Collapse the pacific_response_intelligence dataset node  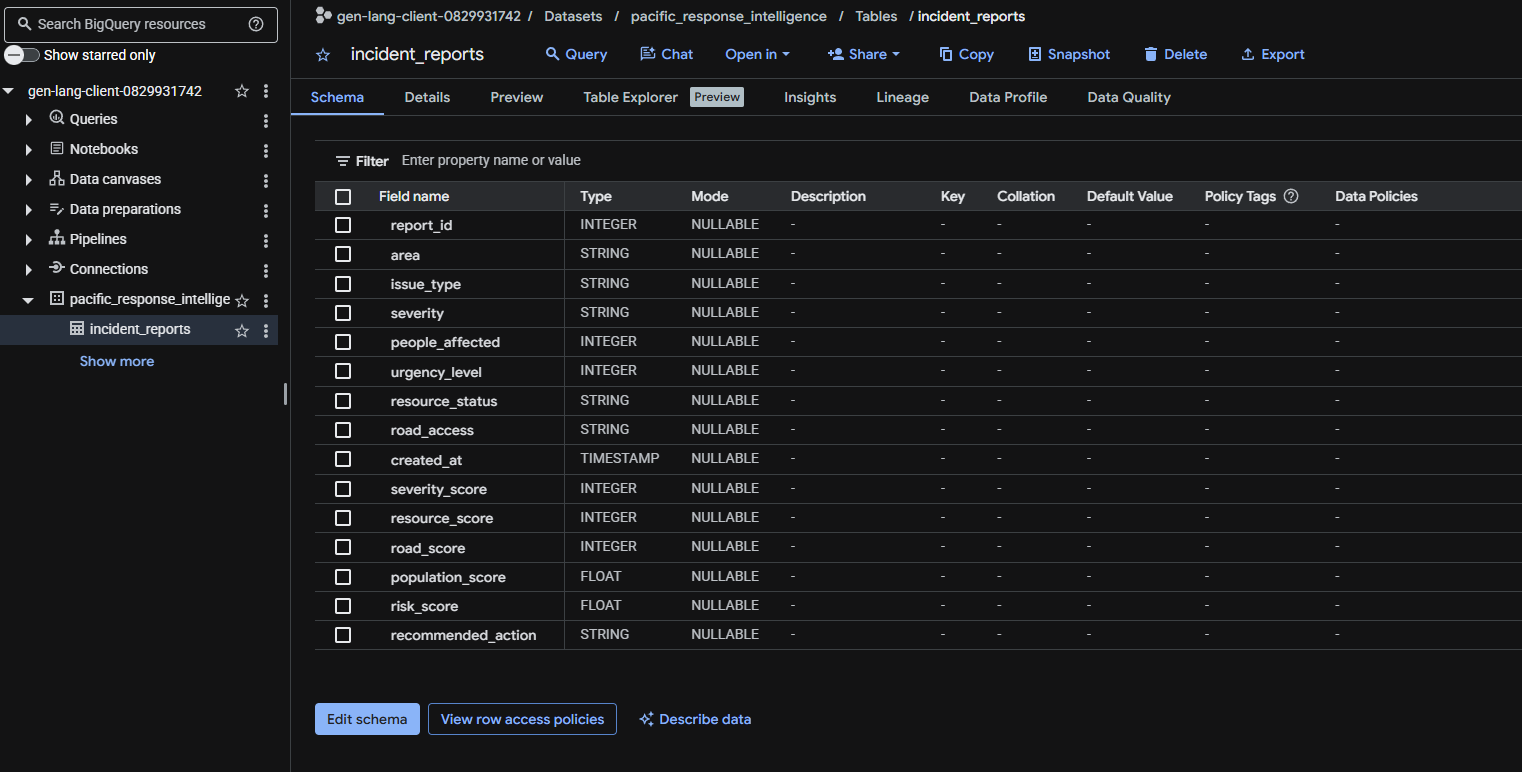(29, 300)
